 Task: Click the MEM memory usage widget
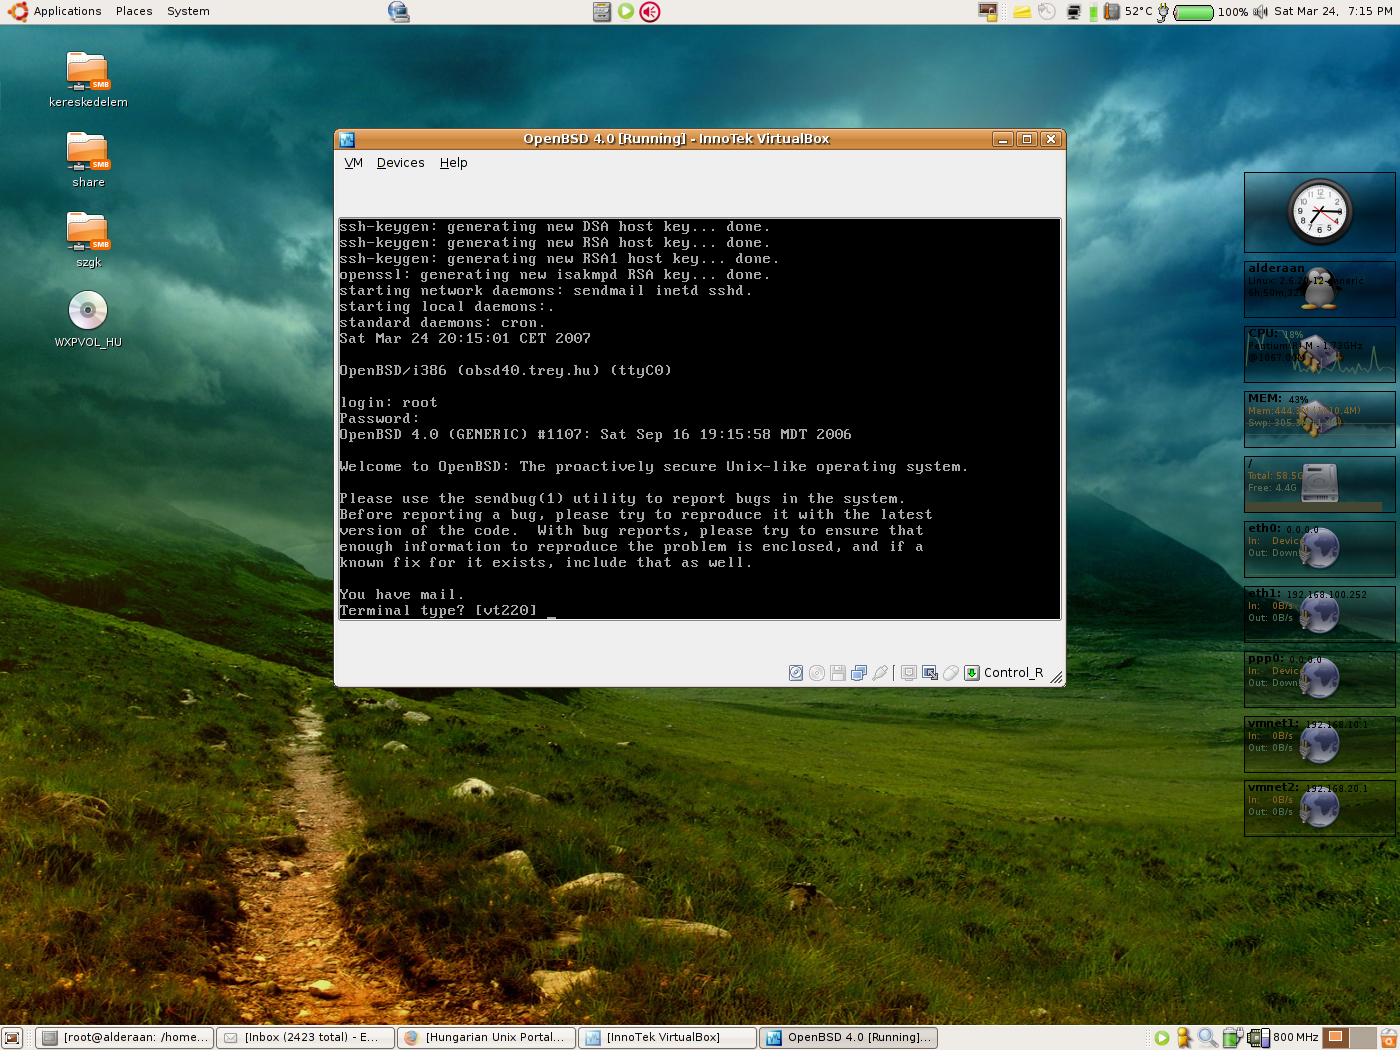(1320, 419)
